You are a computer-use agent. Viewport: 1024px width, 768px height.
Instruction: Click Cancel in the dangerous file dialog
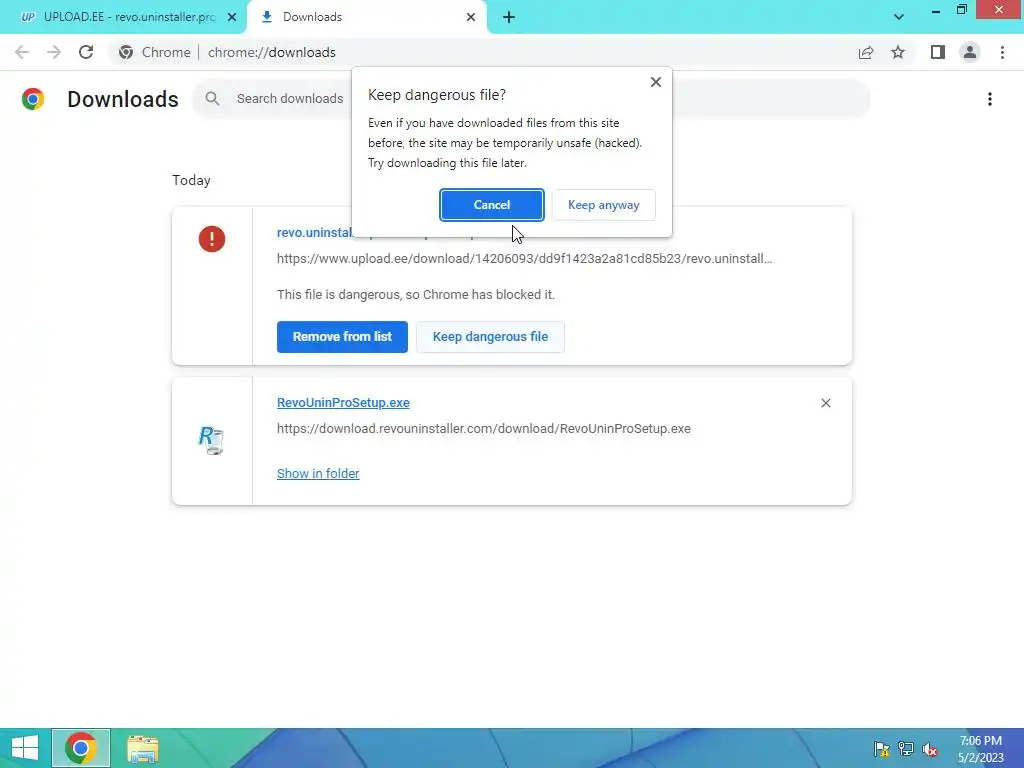point(491,205)
